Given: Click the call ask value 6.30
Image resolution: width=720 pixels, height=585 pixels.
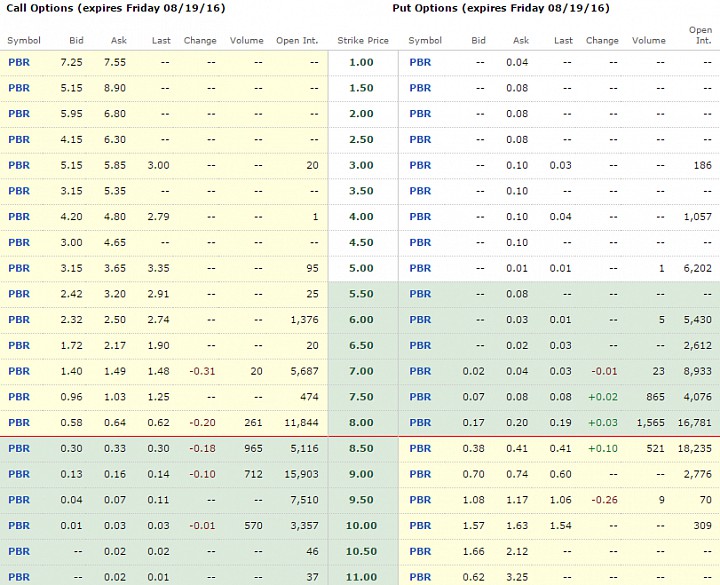Looking at the screenshot, I should click(114, 140).
